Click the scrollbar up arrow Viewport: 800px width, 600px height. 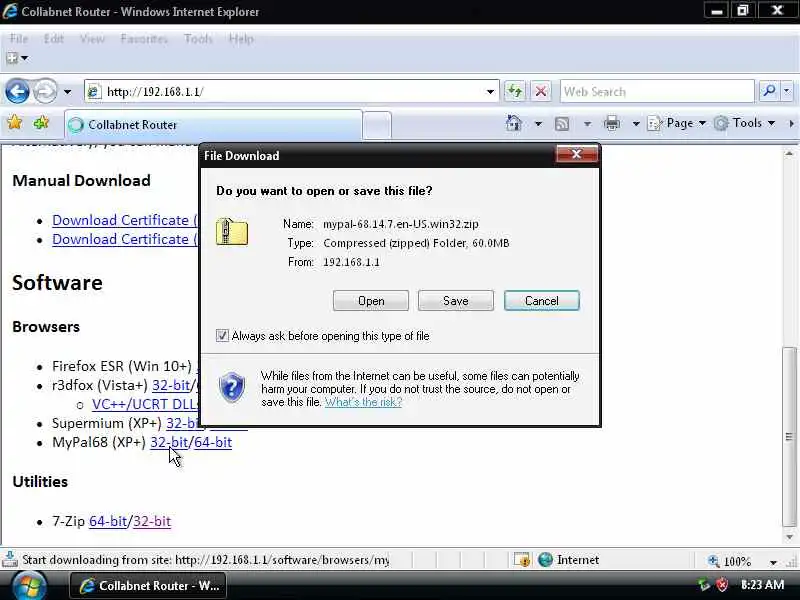789,153
